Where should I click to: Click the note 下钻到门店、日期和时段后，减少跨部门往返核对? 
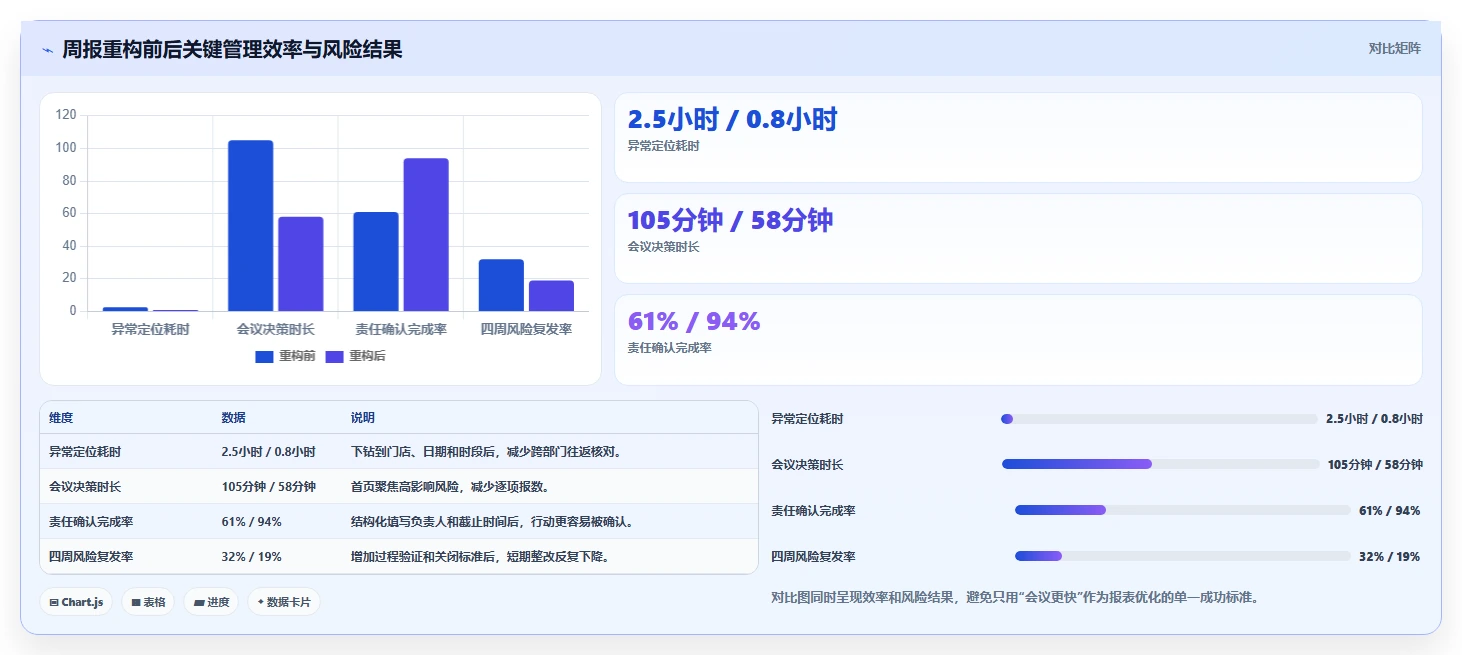486,452
